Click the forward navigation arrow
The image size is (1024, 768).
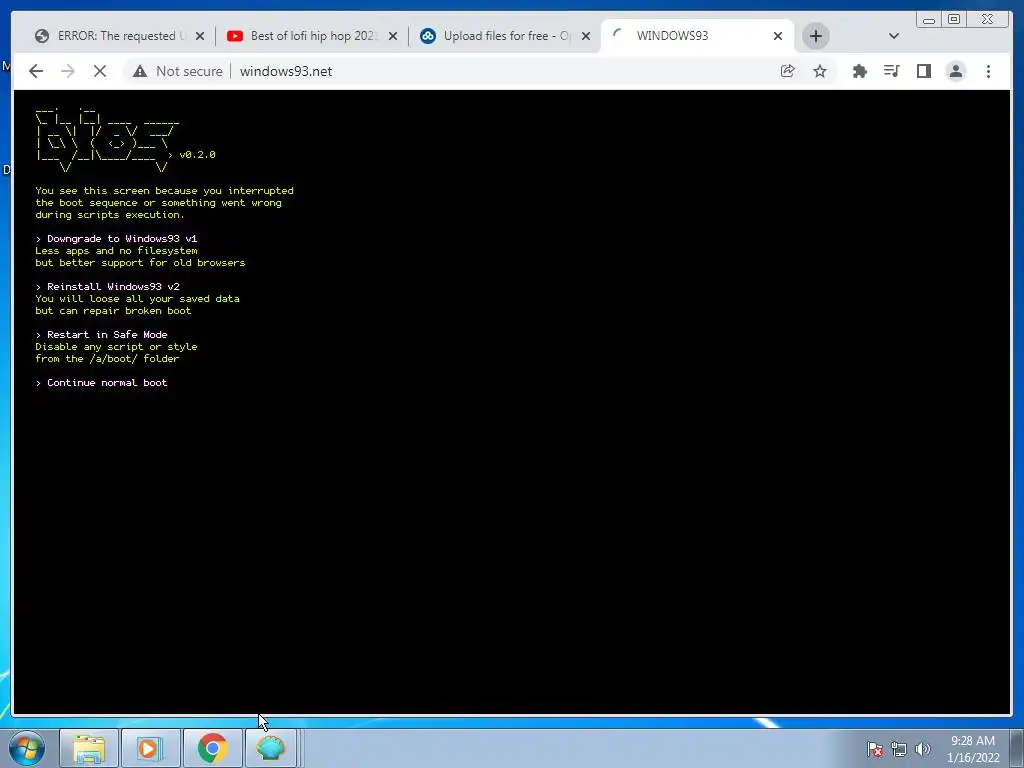click(x=68, y=71)
